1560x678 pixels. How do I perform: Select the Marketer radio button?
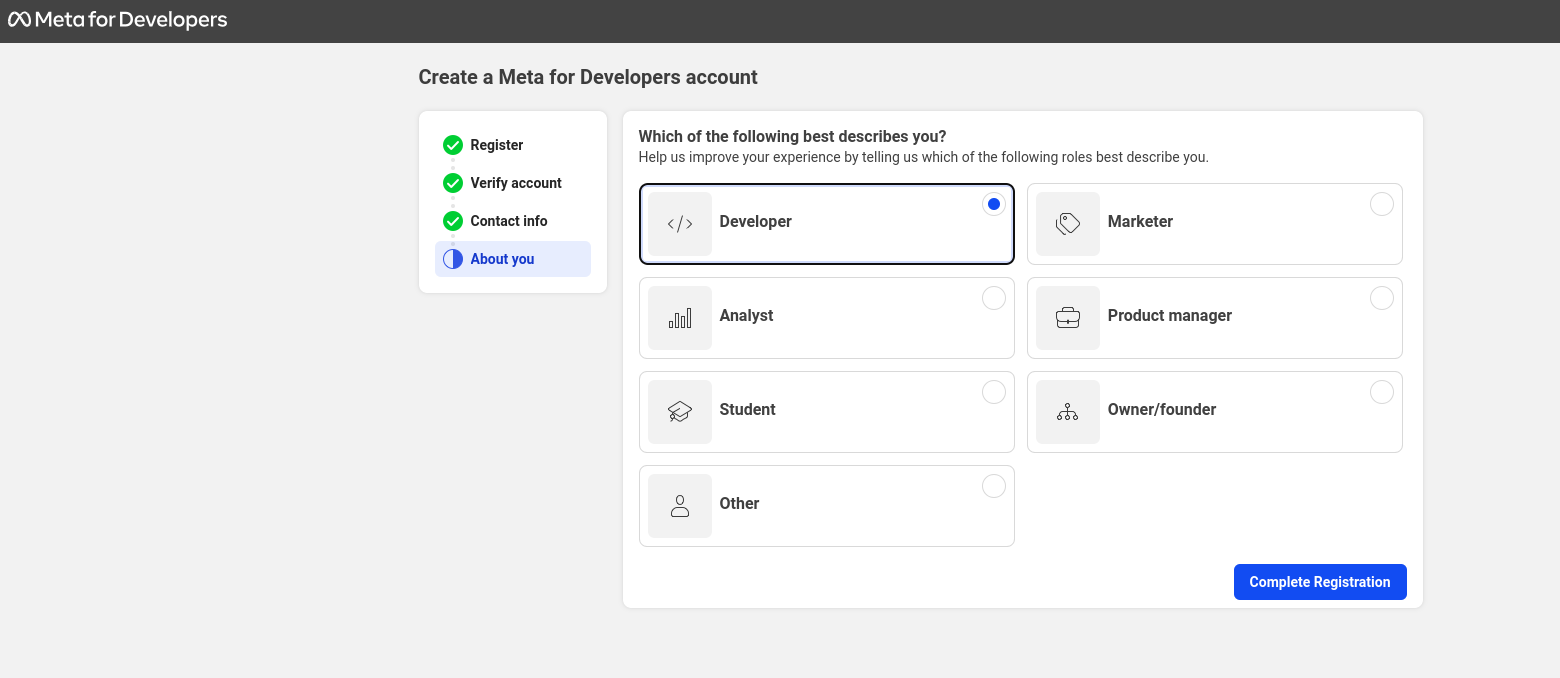click(1382, 204)
